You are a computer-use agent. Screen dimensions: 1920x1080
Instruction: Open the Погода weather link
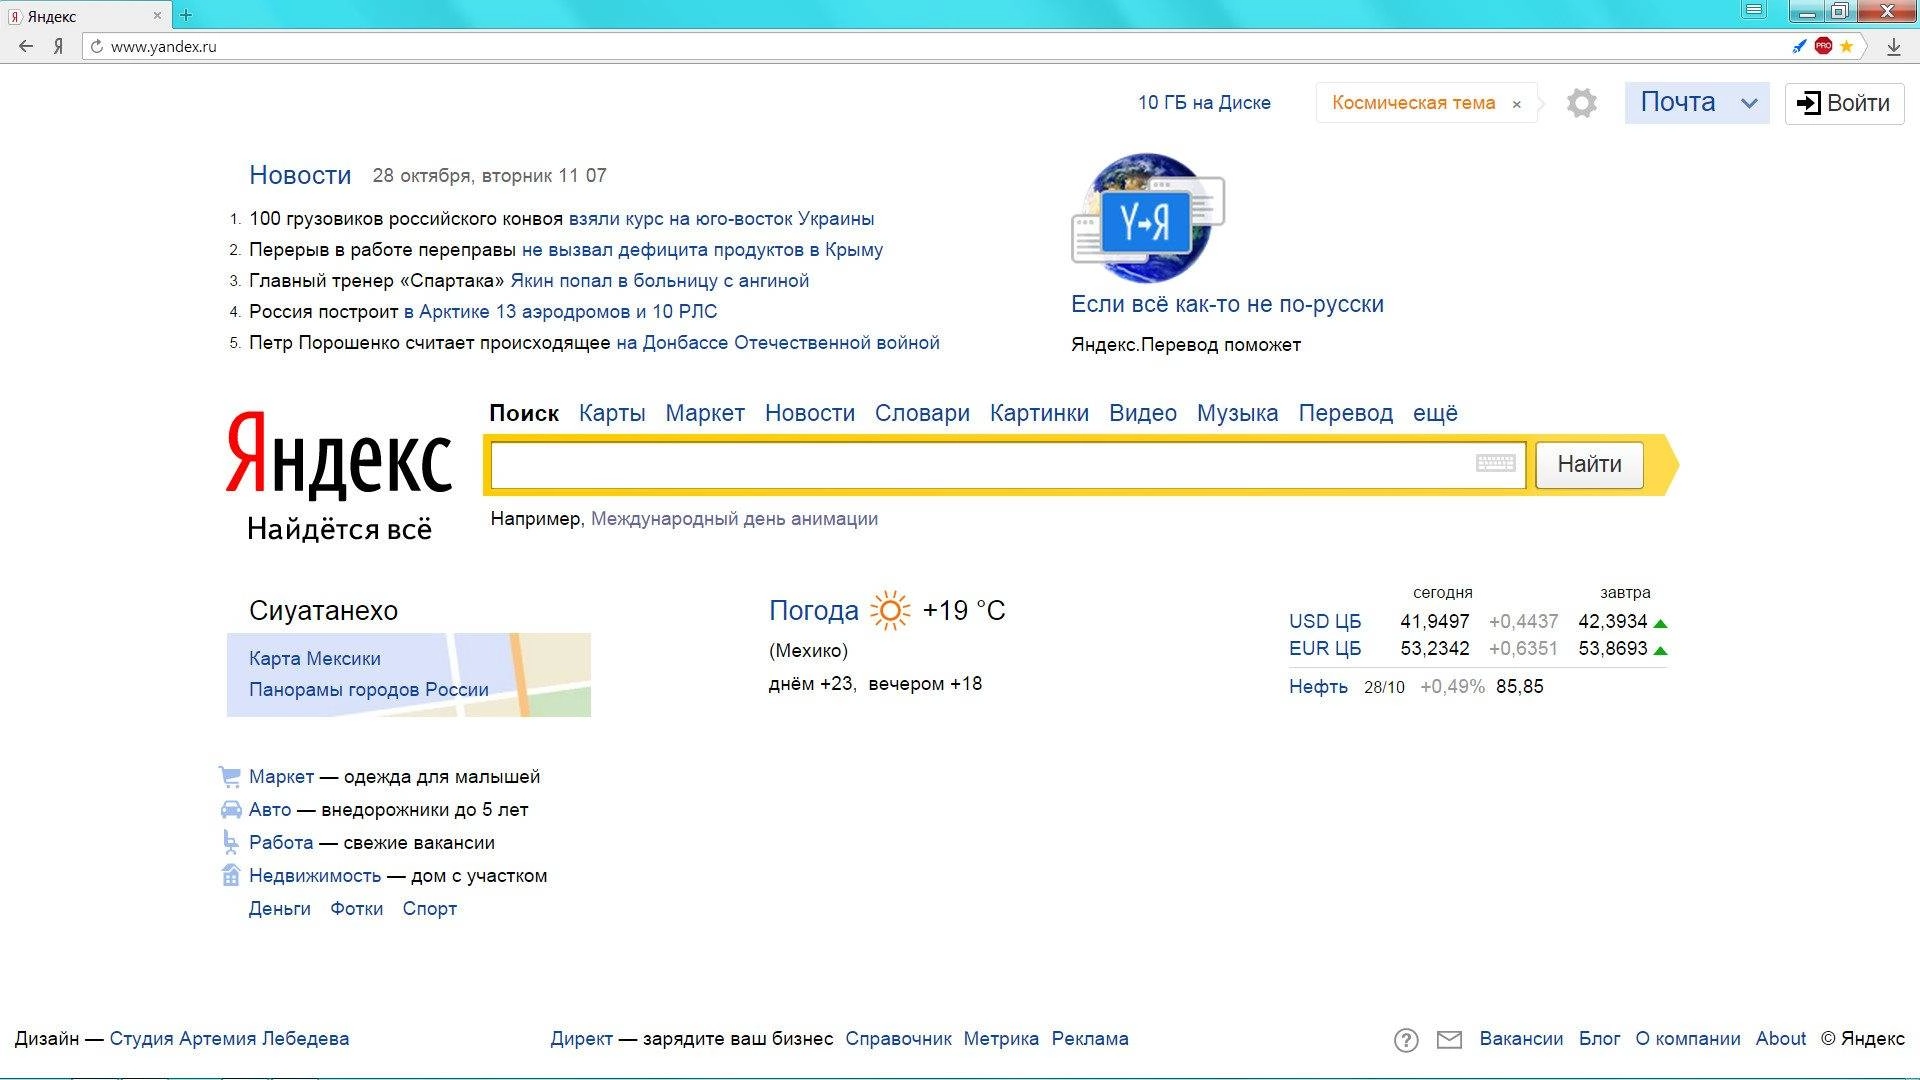coord(813,610)
